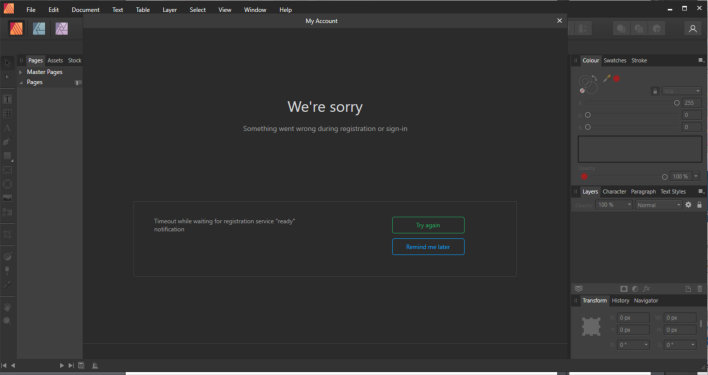Open the File menu

(31, 9)
